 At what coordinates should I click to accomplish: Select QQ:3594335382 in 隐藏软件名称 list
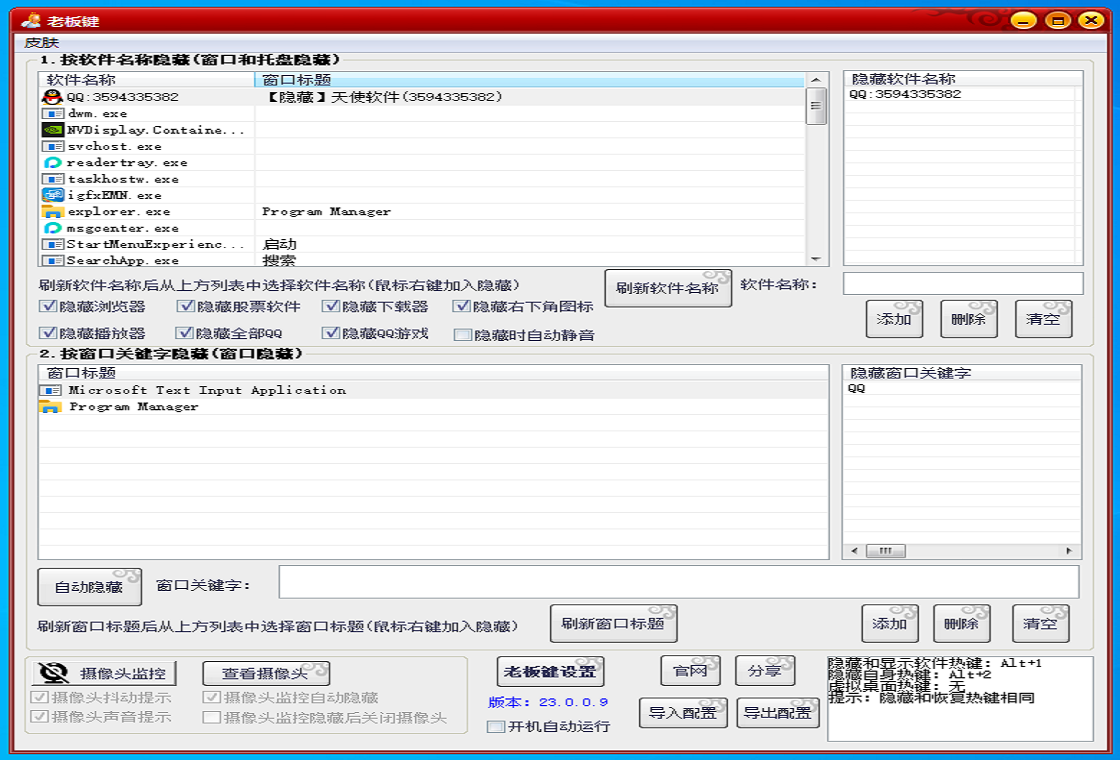(906, 94)
